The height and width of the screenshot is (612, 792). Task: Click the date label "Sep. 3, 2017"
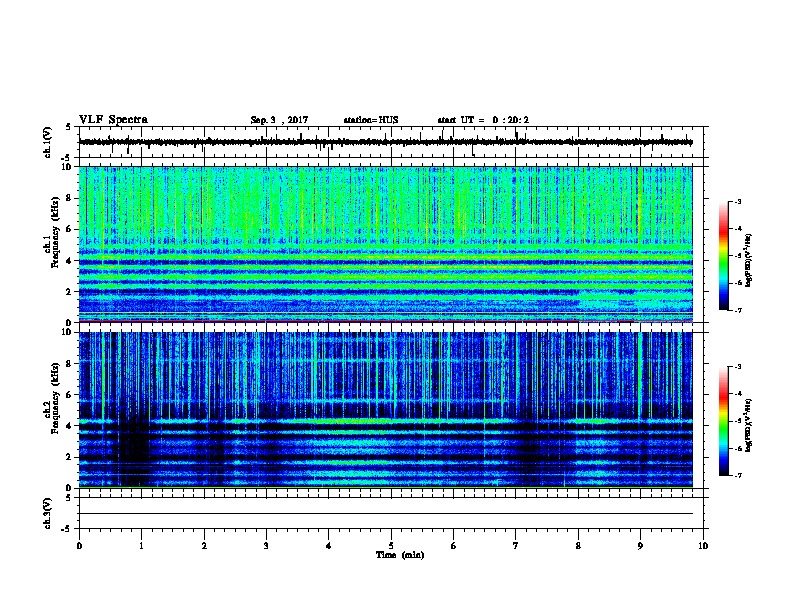[279, 120]
